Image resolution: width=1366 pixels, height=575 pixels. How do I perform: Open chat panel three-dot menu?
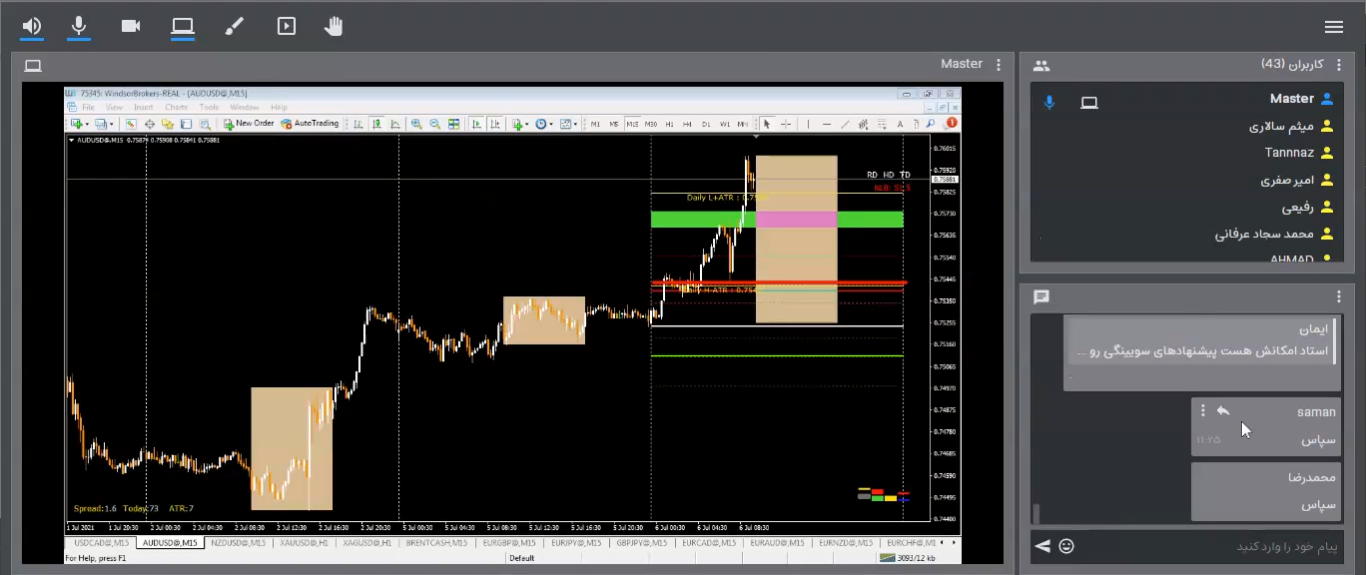pyautogui.click(x=1339, y=297)
